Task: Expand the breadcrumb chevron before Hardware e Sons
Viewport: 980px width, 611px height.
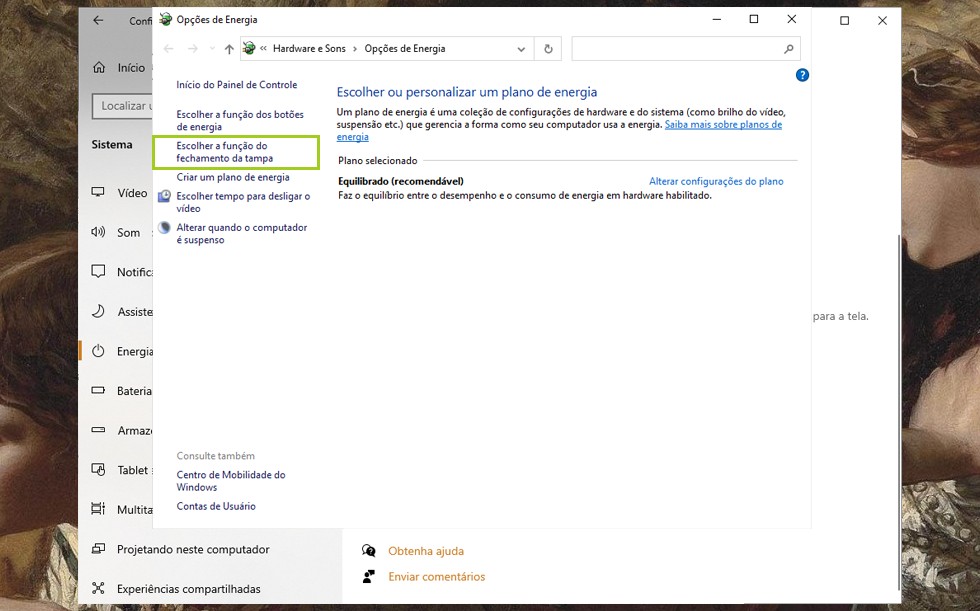Action: point(264,49)
